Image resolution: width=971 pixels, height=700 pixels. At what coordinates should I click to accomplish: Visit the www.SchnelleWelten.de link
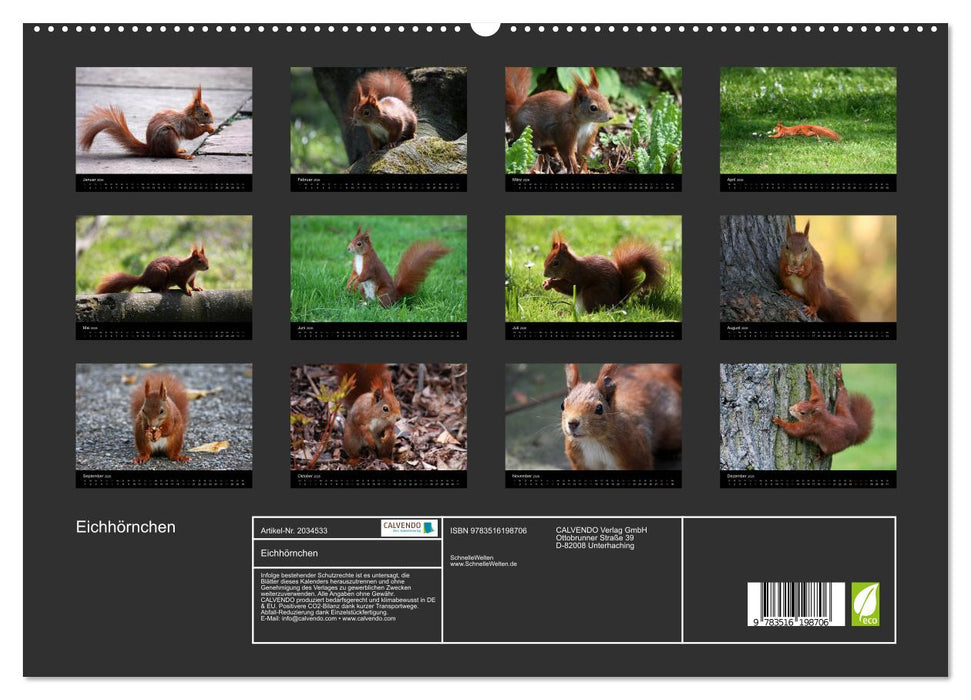(x=485, y=562)
